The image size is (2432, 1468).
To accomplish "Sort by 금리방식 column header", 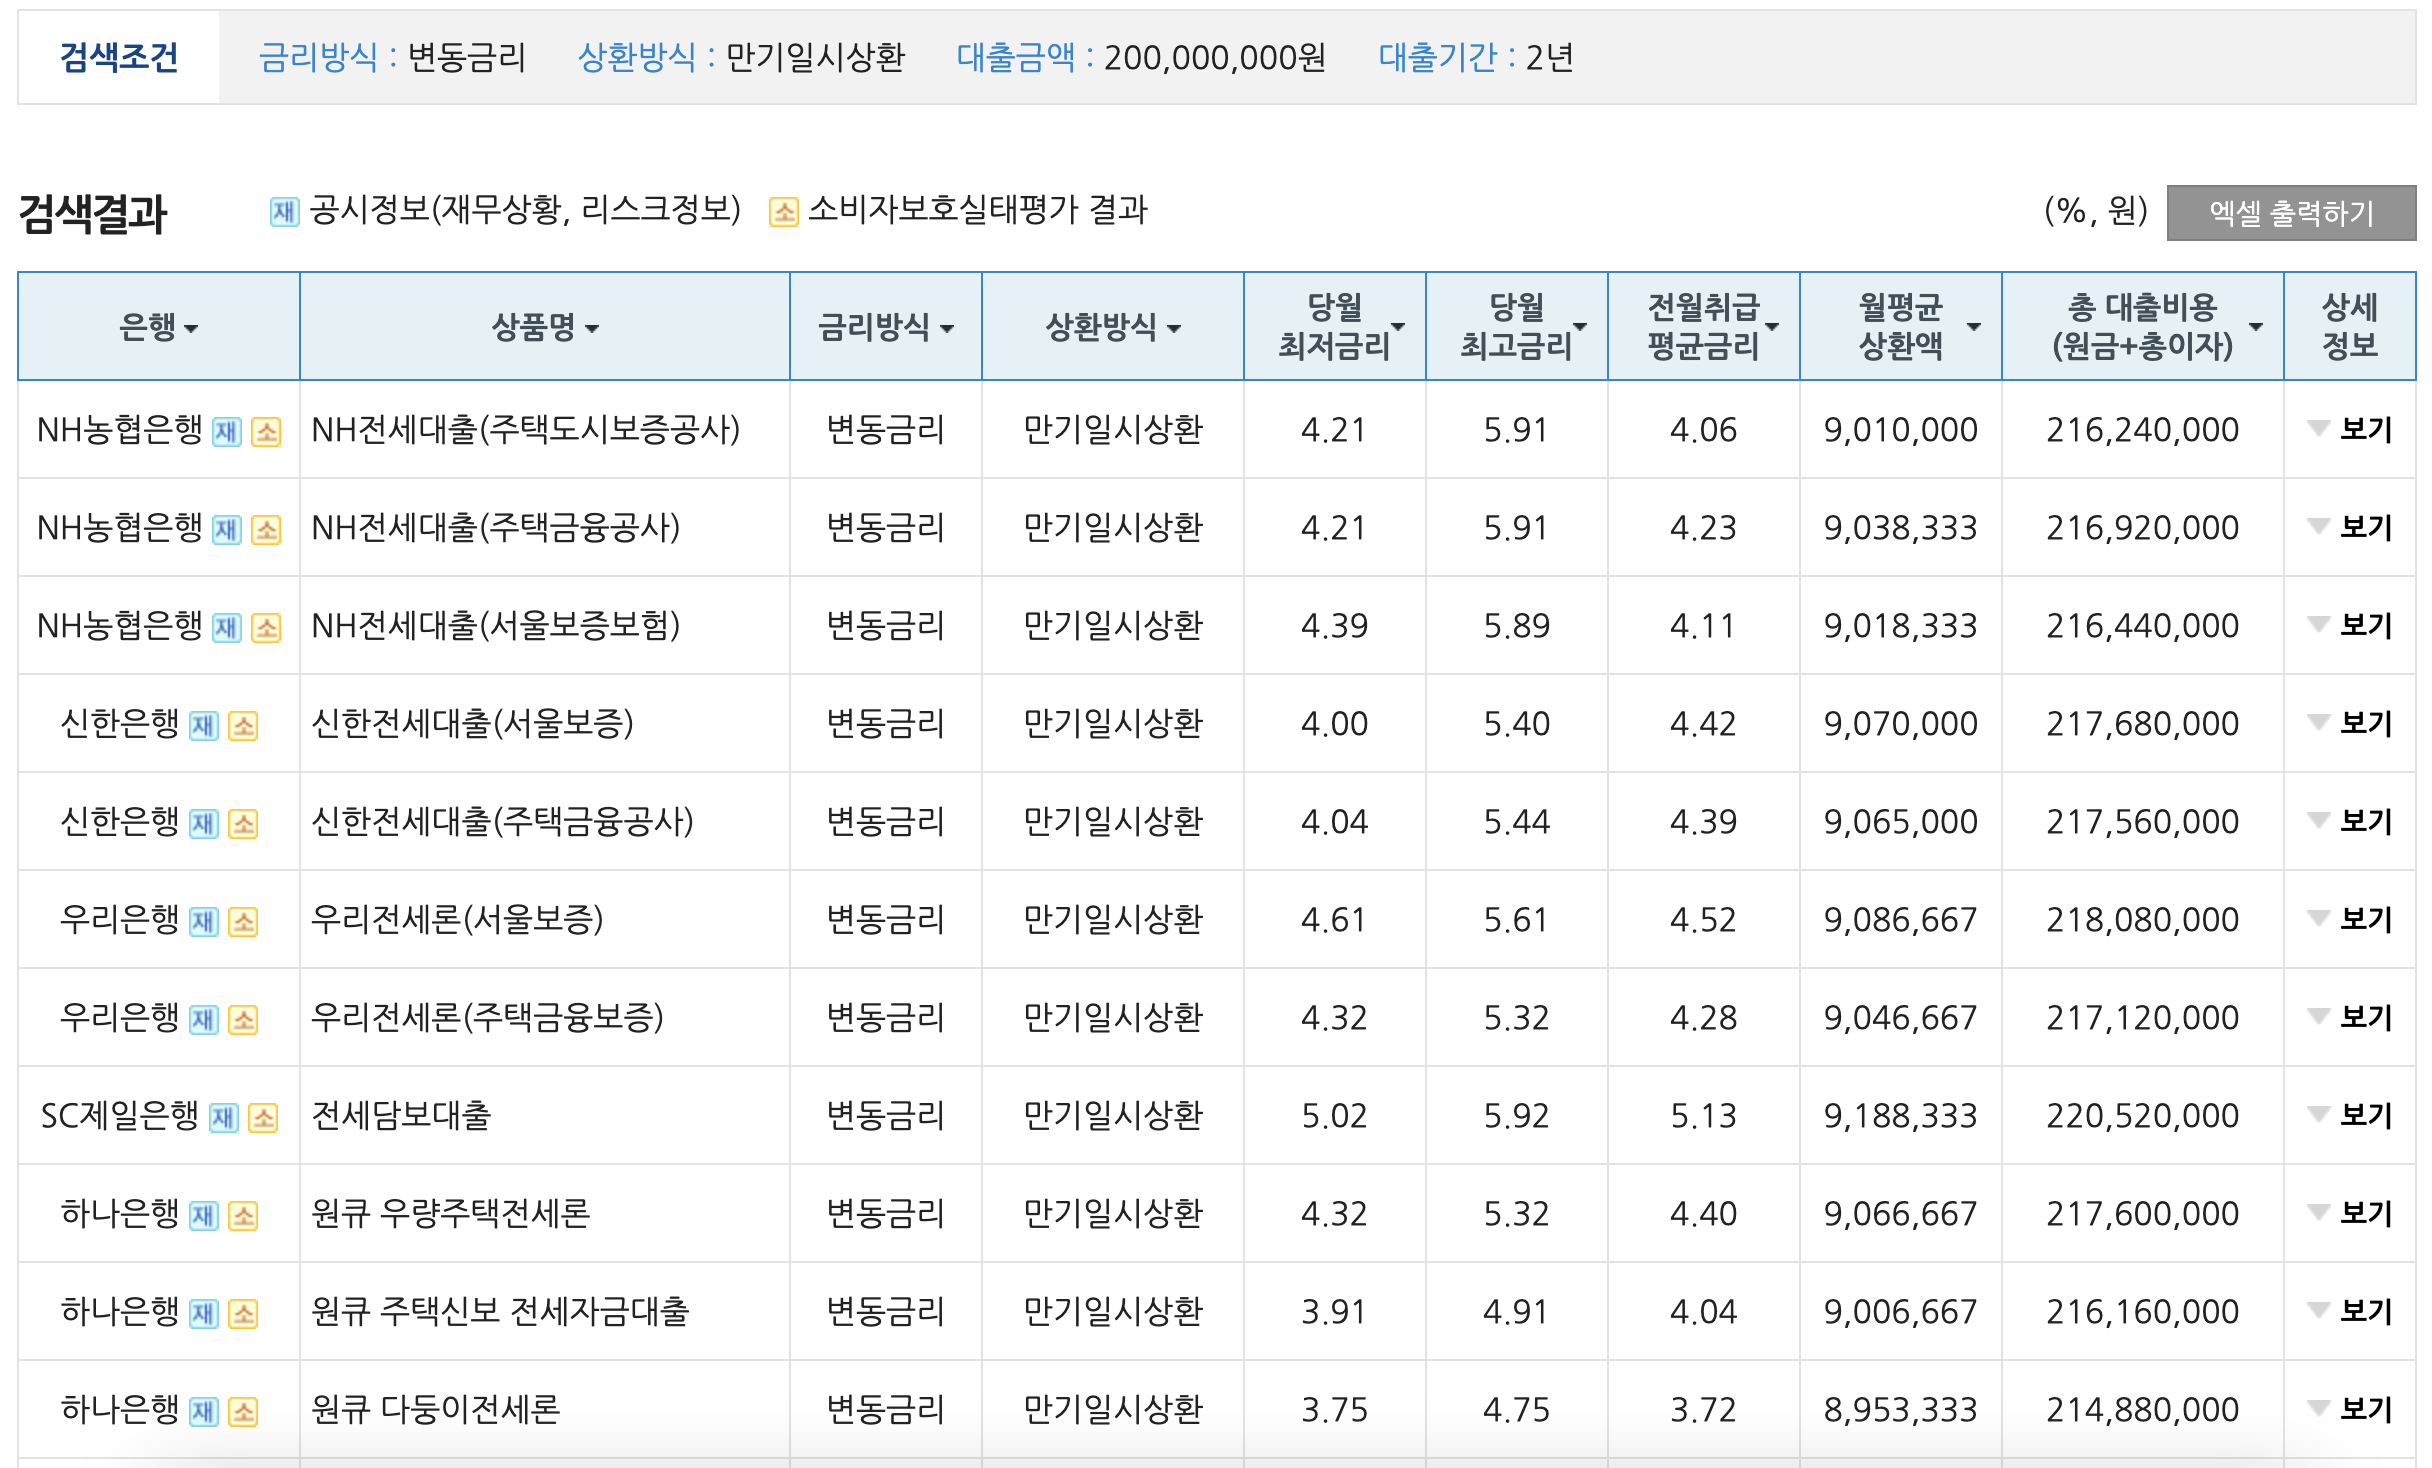I will click(x=886, y=327).
